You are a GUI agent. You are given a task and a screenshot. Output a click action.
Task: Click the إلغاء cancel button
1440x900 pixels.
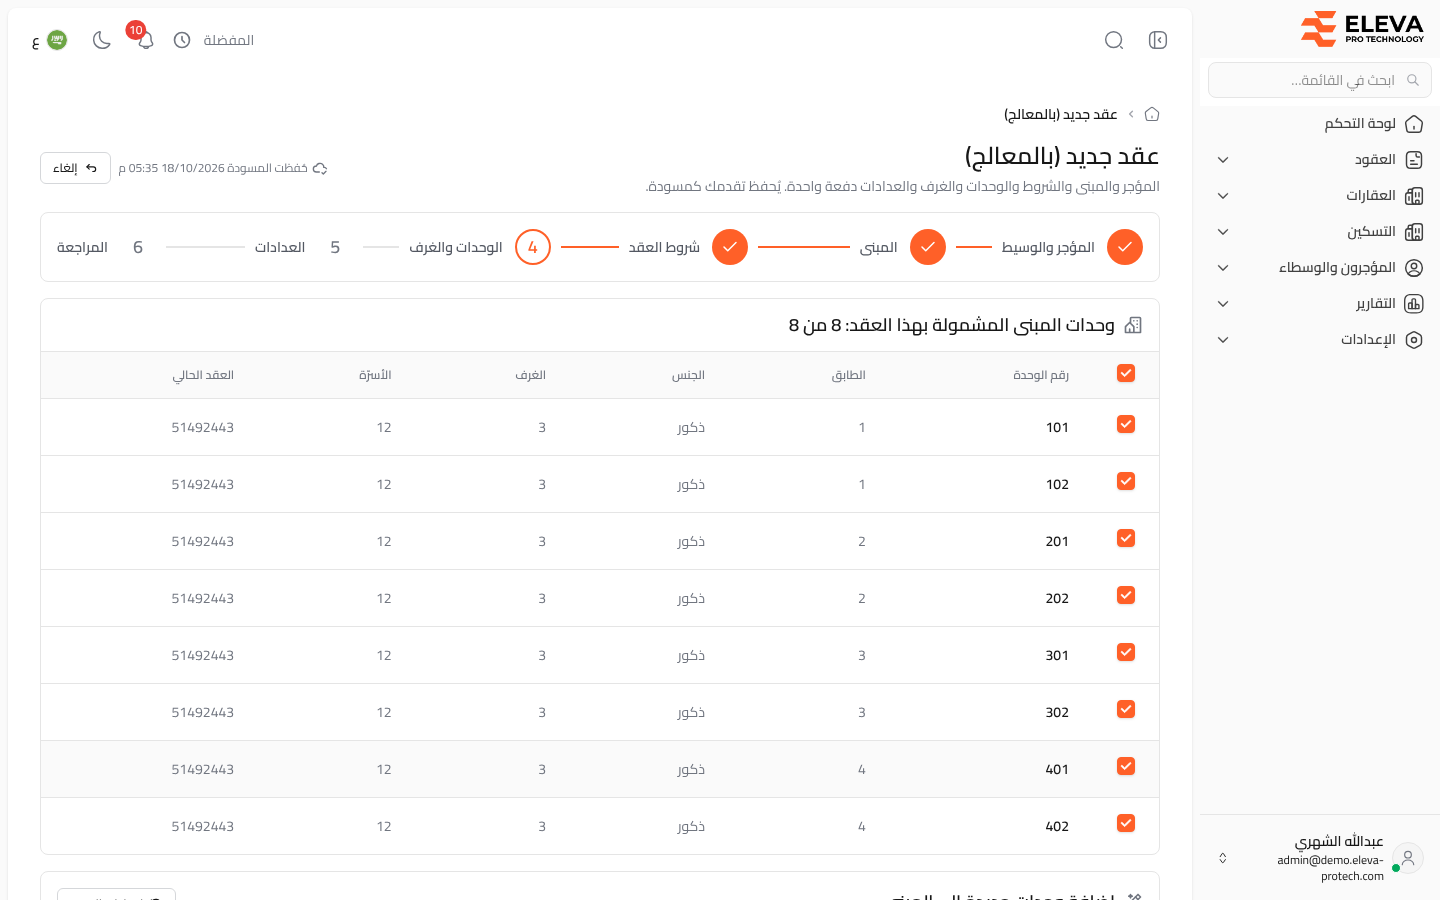tap(75, 168)
